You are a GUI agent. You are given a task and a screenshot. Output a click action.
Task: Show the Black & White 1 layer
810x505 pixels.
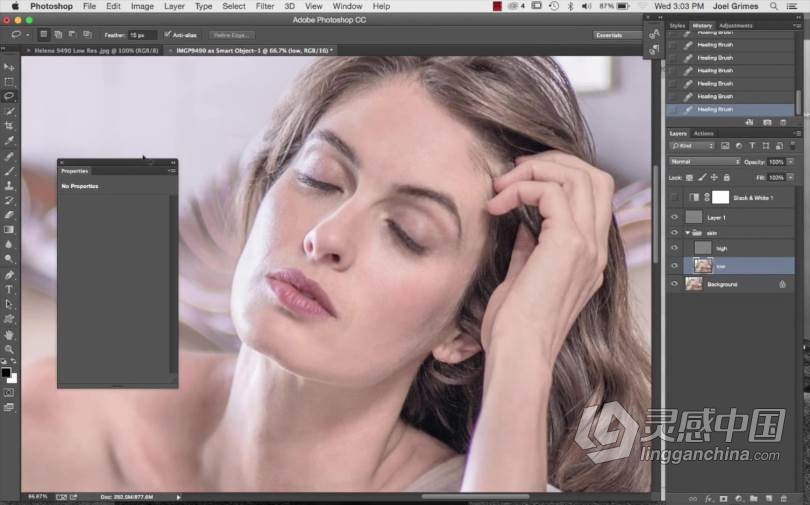674,197
